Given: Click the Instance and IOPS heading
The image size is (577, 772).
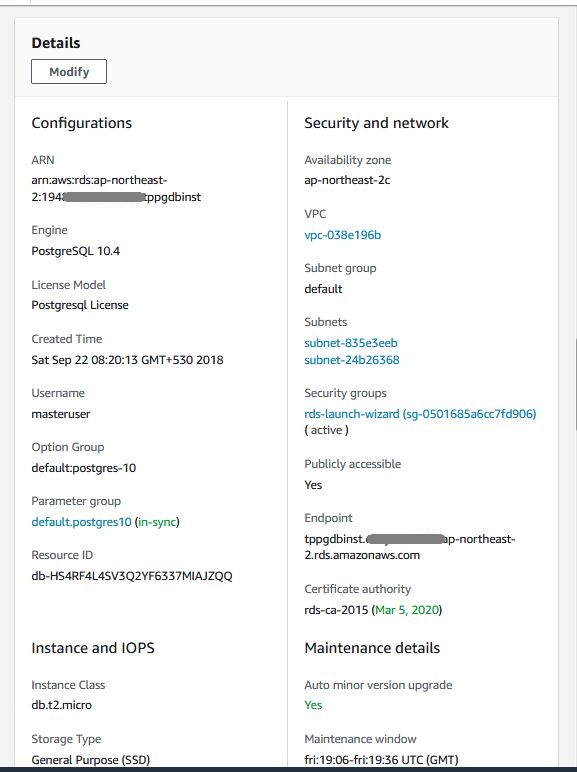Looking at the screenshot, I should [x=93, y=648].
